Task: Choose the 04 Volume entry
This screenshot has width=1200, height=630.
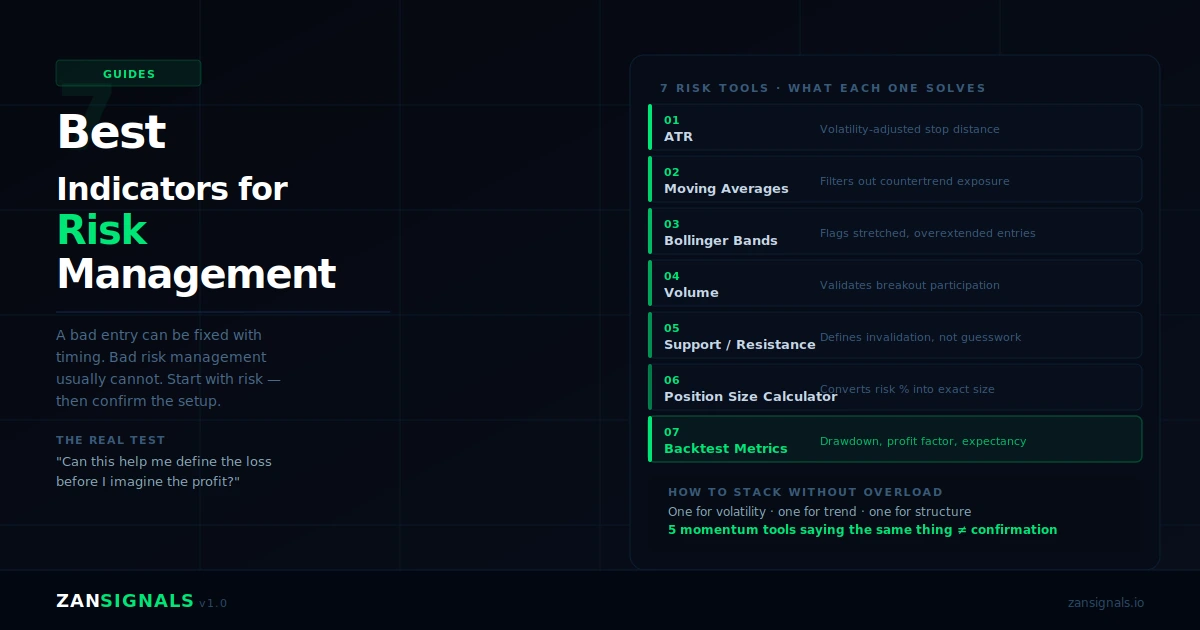Action: pos(895,283)
